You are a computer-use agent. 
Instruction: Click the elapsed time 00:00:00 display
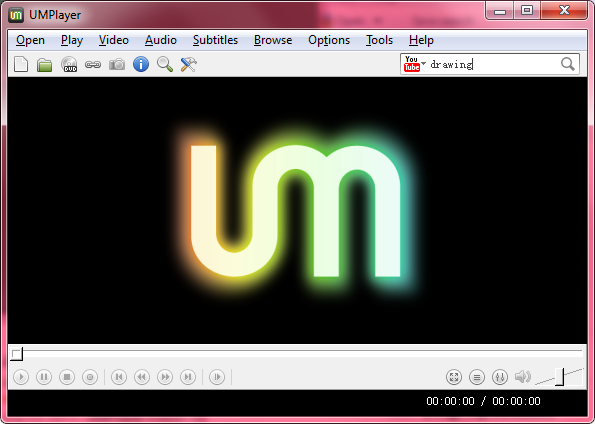click(450, 401)
